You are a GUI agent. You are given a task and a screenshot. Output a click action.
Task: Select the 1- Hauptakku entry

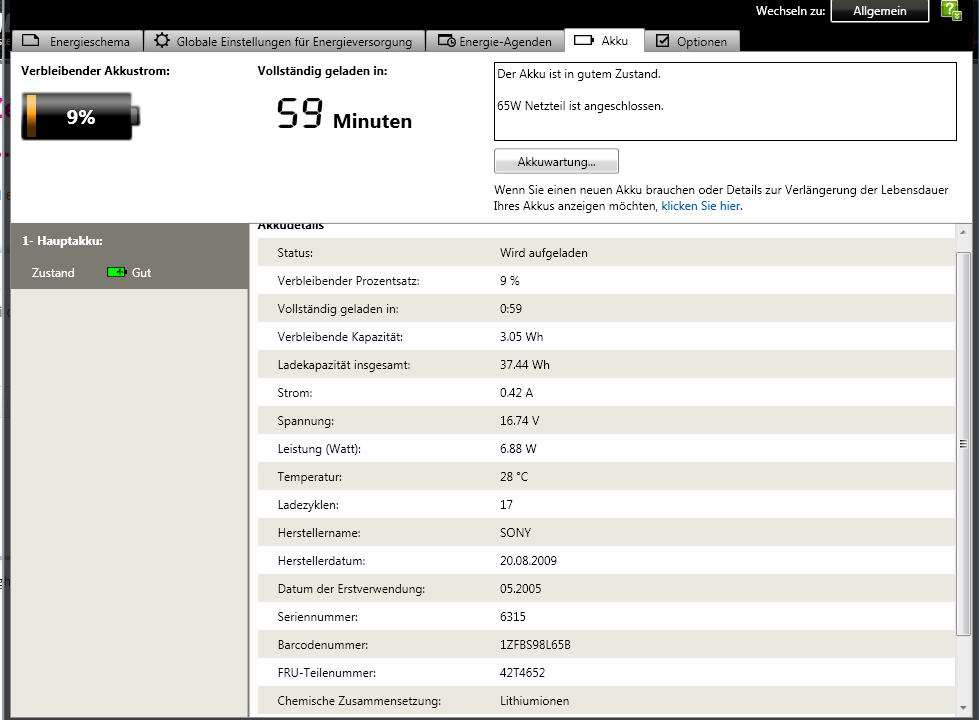pyautogui.click(x=62, y=241)
